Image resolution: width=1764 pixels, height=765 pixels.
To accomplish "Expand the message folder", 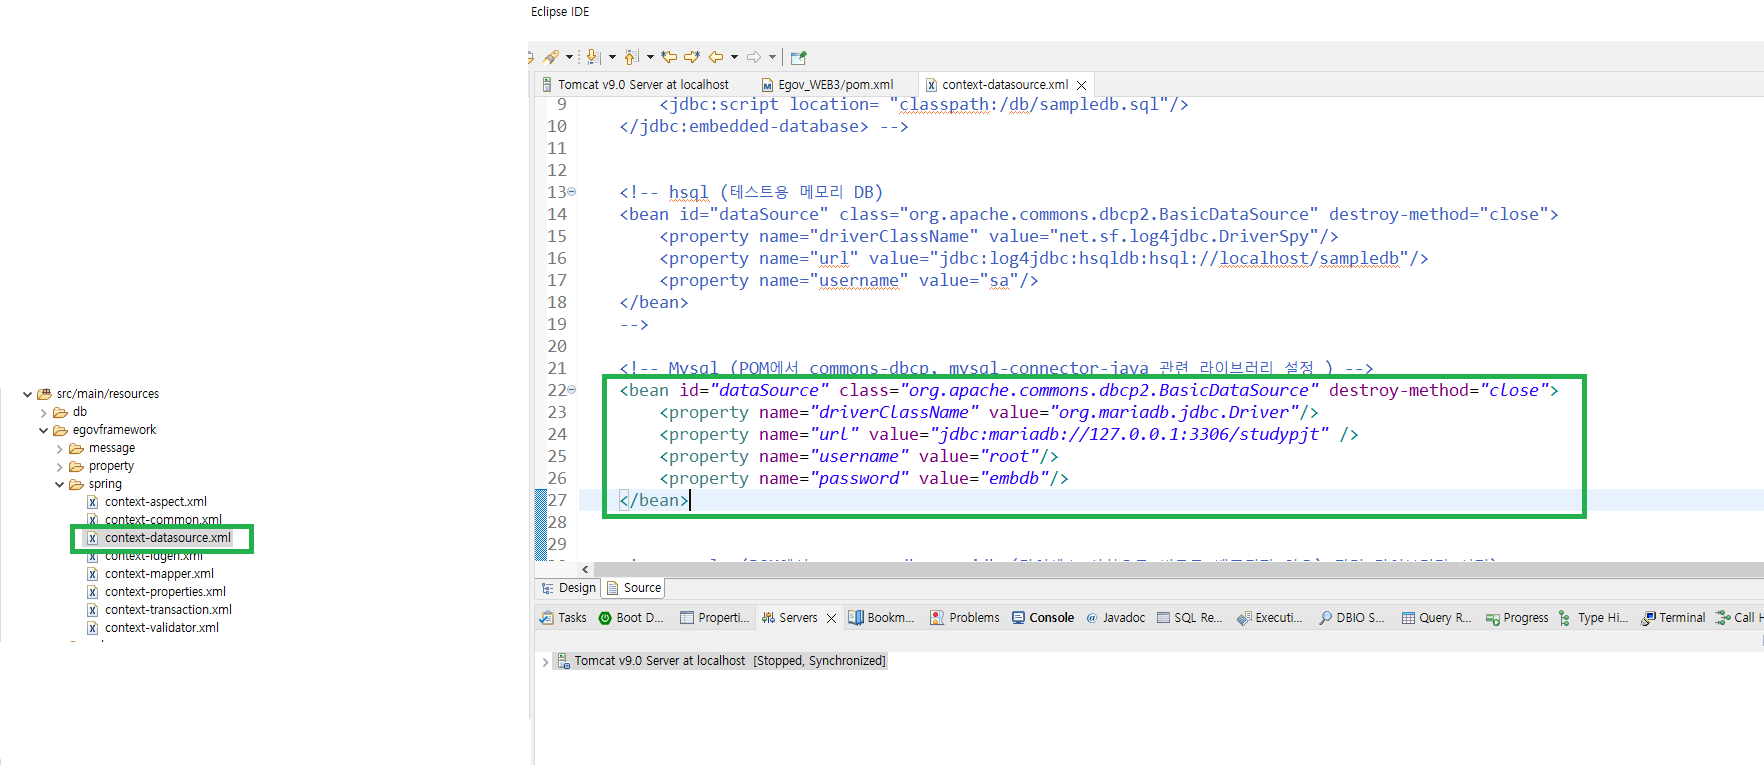I will pos(59,448).
